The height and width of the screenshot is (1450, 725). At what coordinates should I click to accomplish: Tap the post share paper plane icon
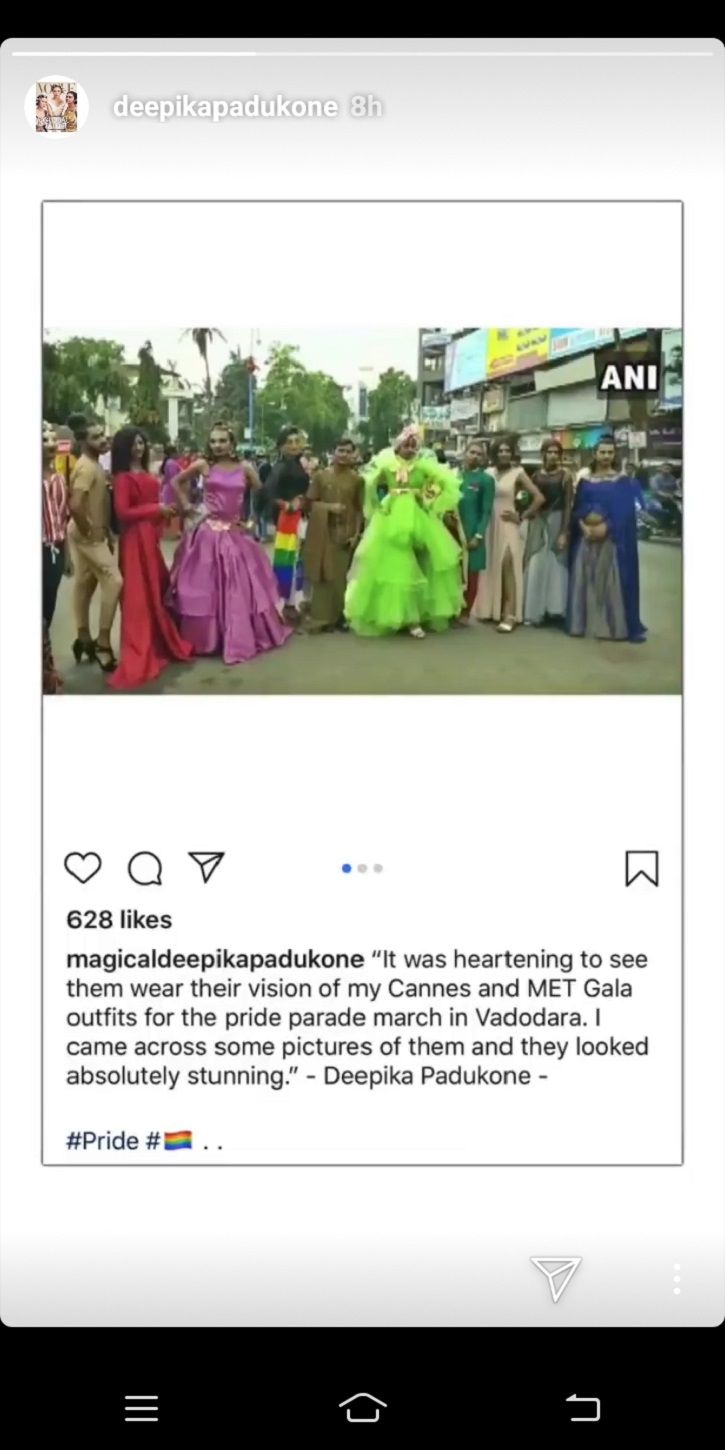point(206,867)
